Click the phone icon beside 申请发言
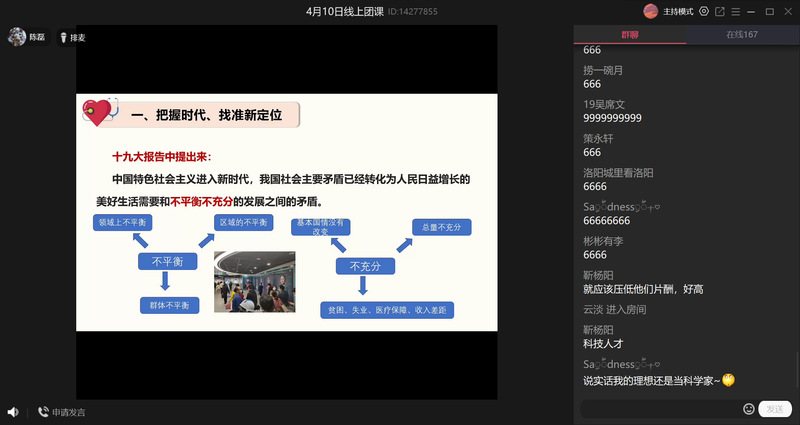The width and height of the screenshot is (800, 425). [43, 411]
